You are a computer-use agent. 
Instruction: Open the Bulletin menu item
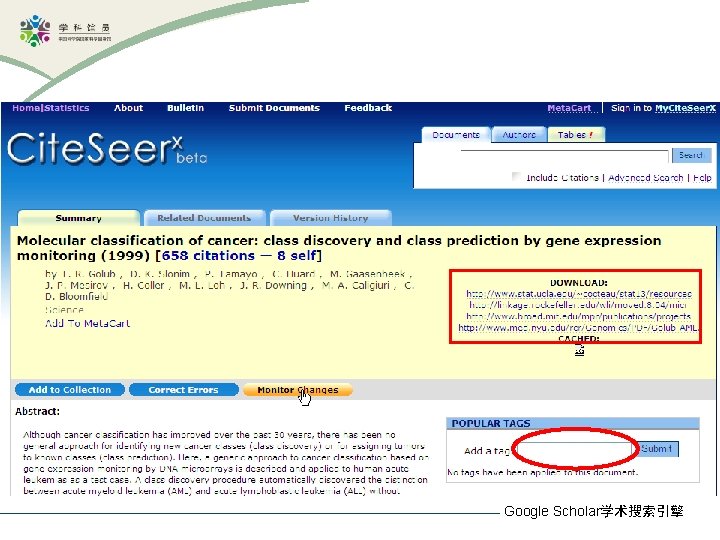pos(186,108)
